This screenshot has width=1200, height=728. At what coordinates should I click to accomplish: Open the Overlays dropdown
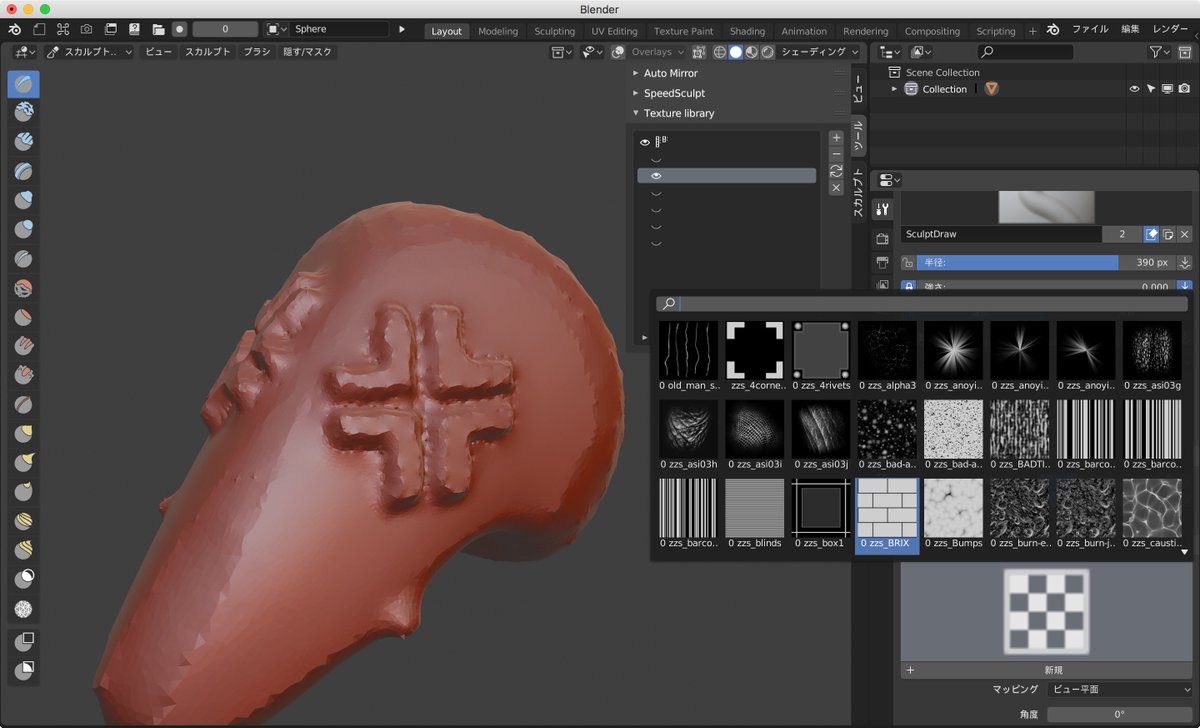point(658,52)
